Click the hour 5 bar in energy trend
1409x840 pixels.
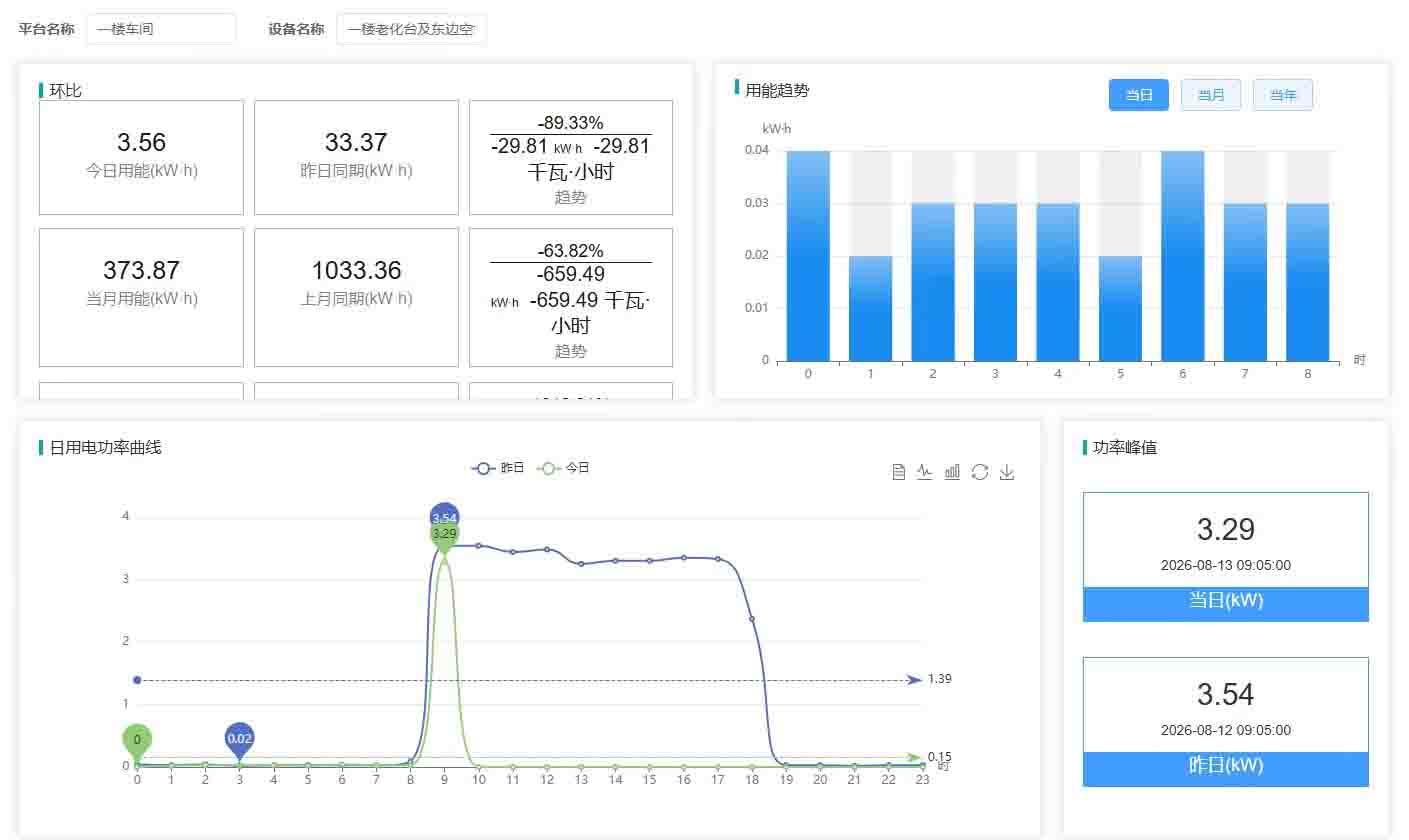[x=1120, y=308]
